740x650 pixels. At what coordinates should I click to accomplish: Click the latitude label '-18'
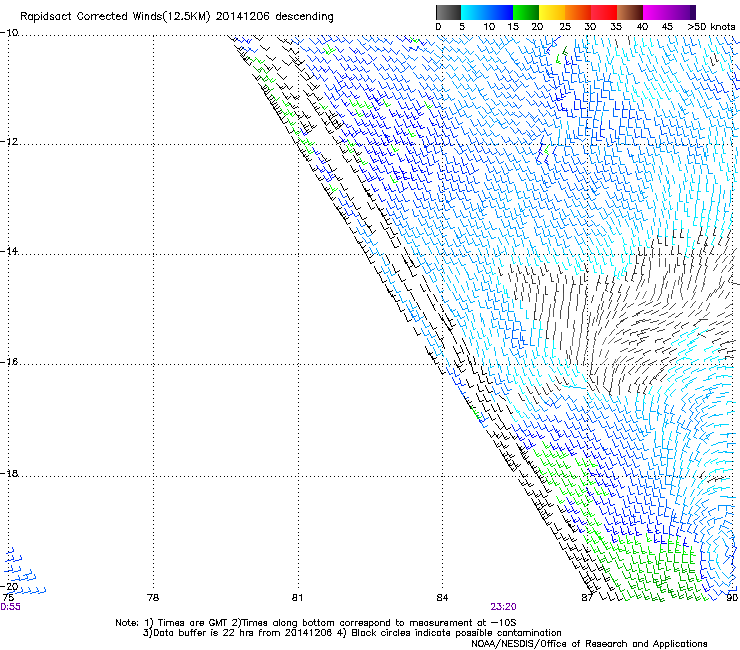pyautogui.click(x=9, y=473)
